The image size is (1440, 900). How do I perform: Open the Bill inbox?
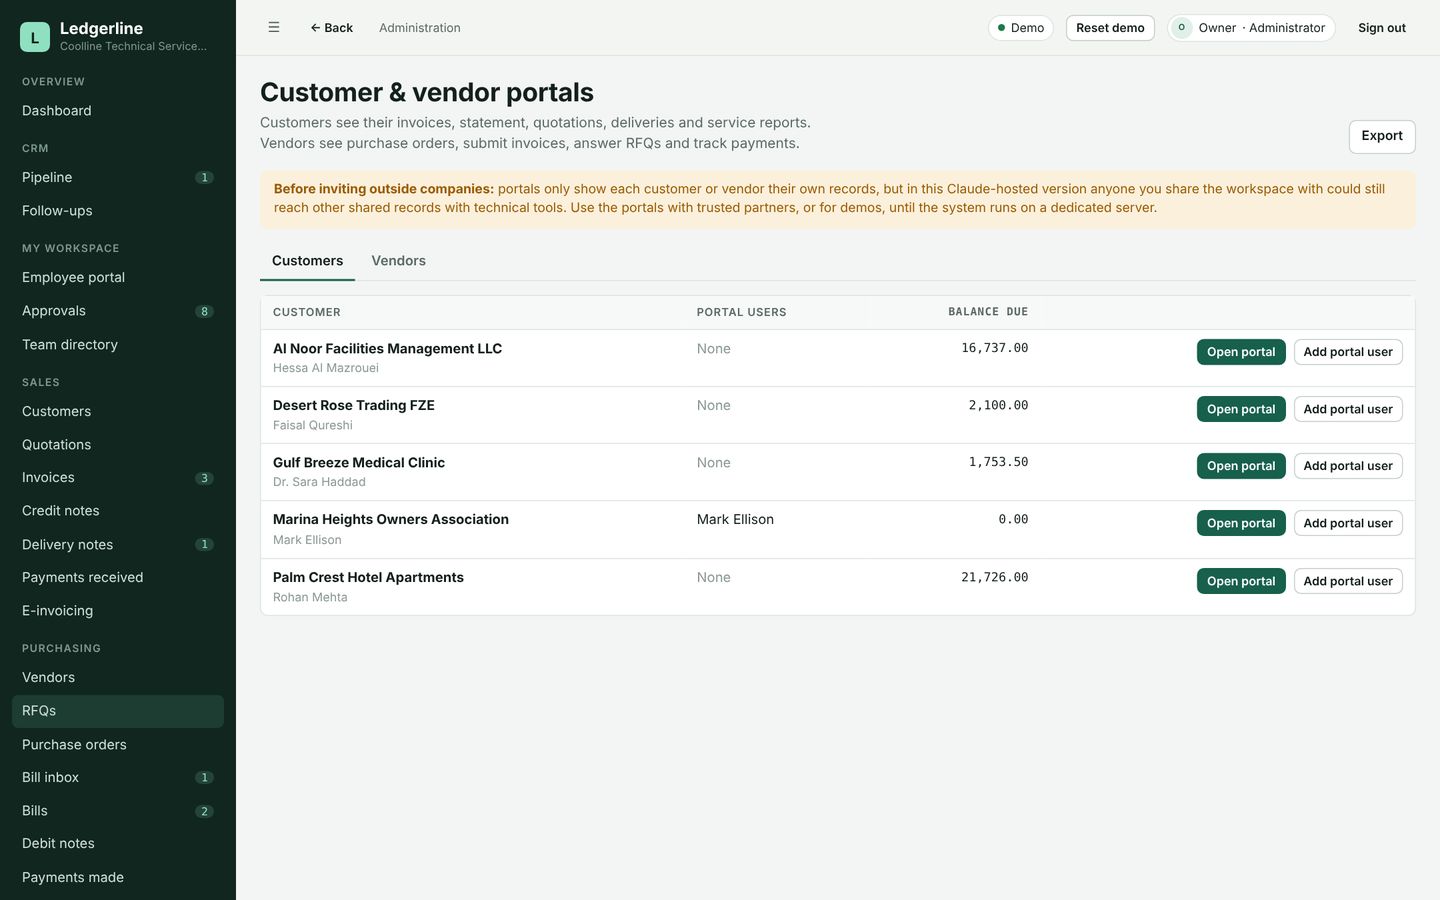coord(118,778)
